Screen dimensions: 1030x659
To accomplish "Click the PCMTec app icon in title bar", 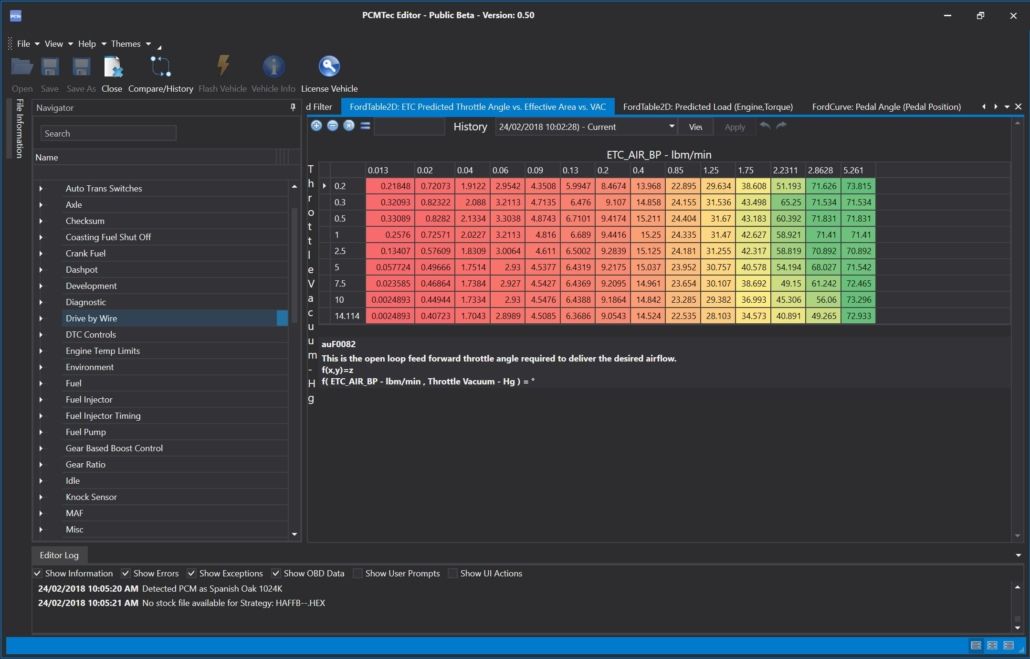I will point(16,15).
